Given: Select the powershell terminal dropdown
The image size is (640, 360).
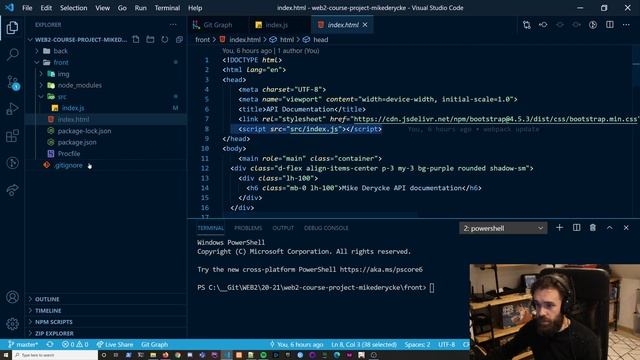Looking at the screenshot, I should (x=503, y=228).
